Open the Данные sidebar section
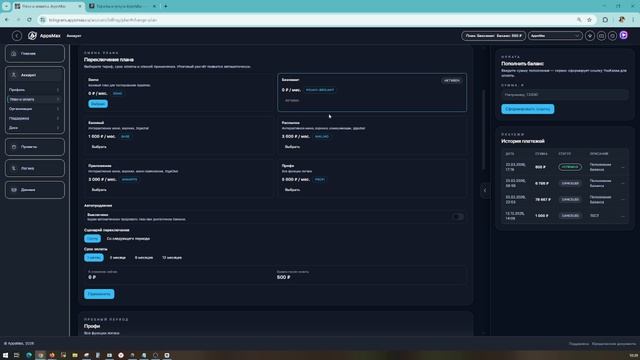 (35, 190)
